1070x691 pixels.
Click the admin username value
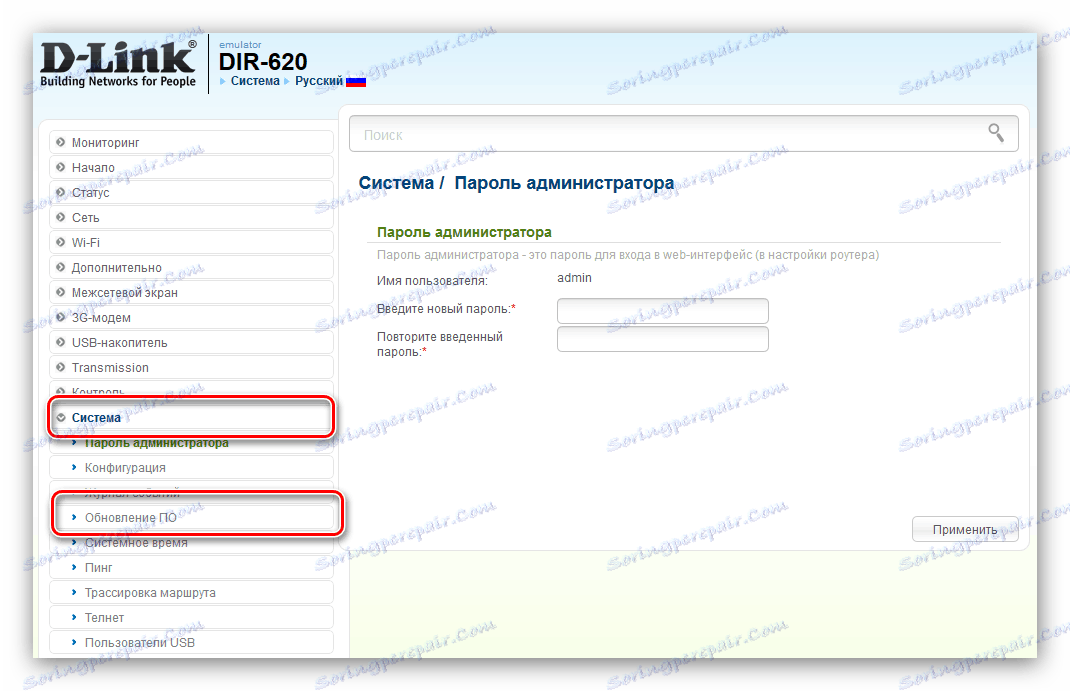[575, 278]
